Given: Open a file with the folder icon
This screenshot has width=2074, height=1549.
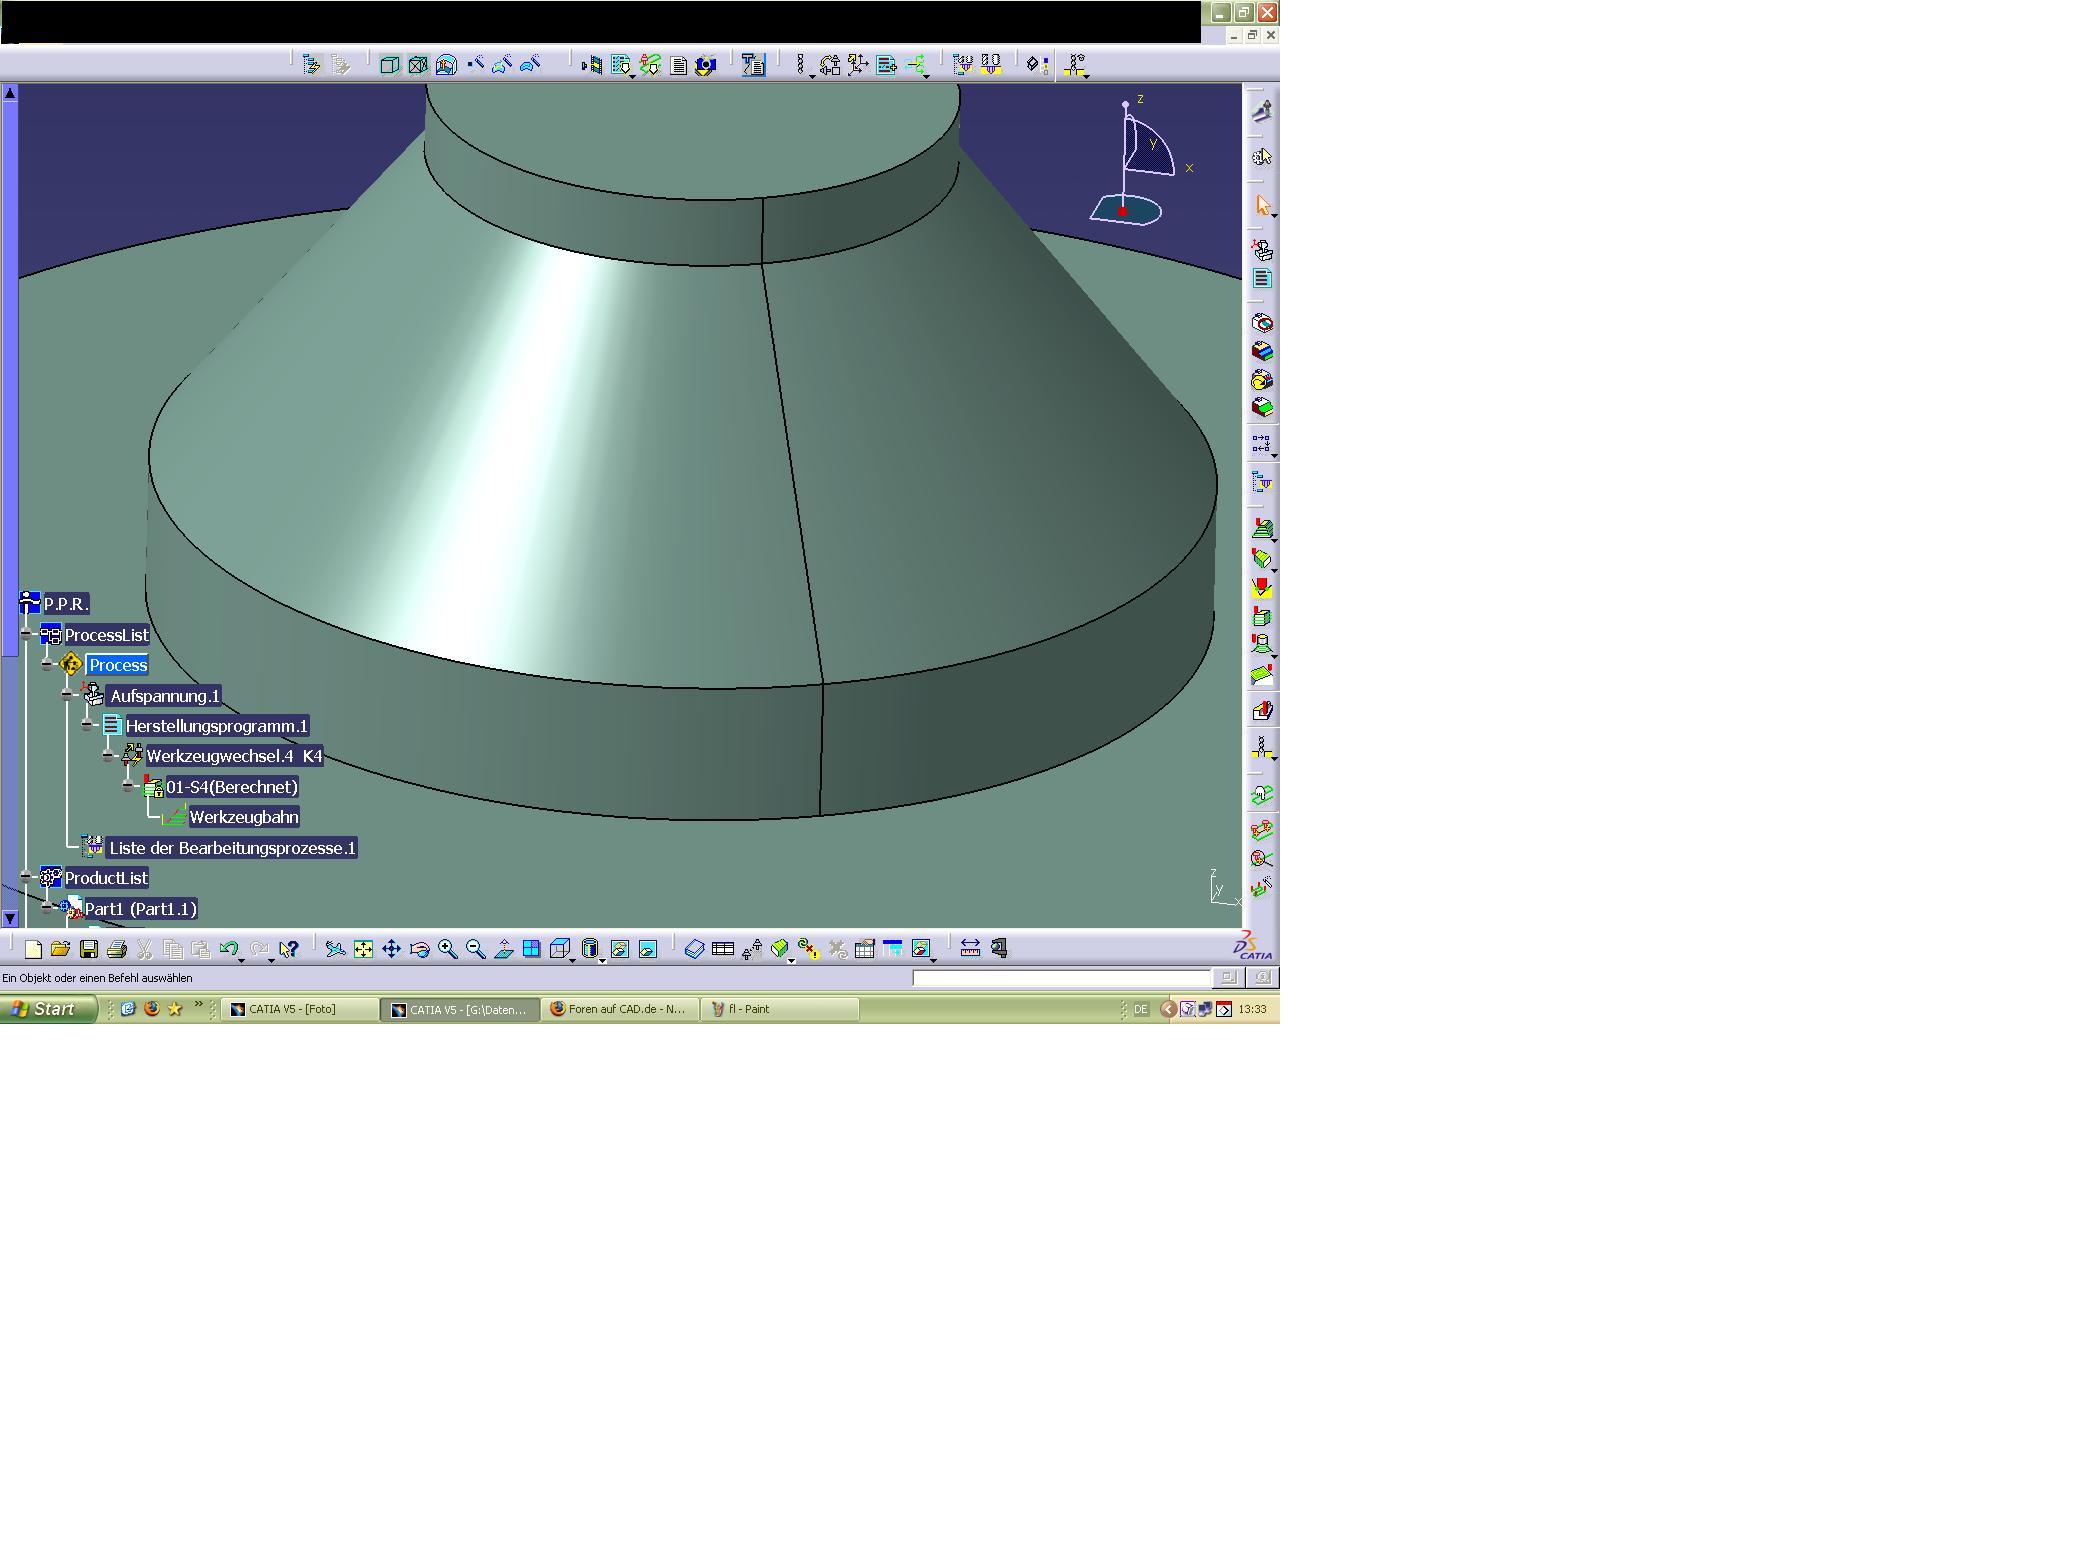Looking at the screenshot, I should 60,949.
